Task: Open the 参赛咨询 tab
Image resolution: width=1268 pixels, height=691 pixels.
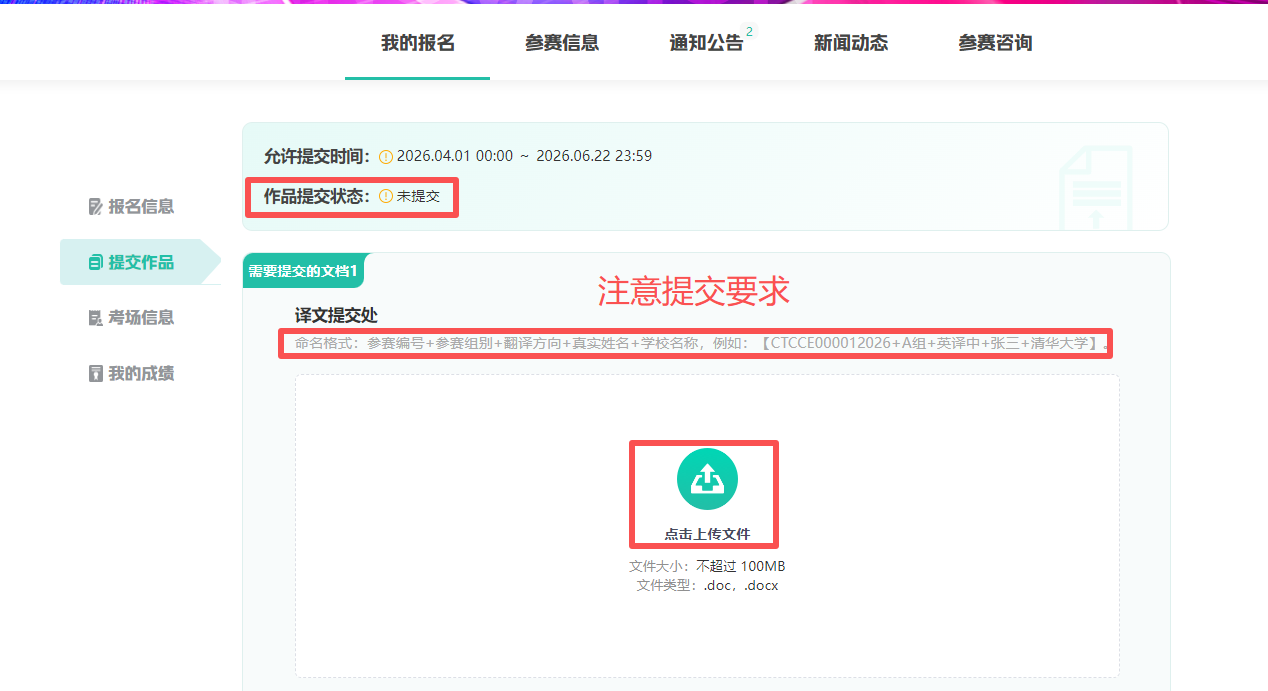Action: [995, 43]
